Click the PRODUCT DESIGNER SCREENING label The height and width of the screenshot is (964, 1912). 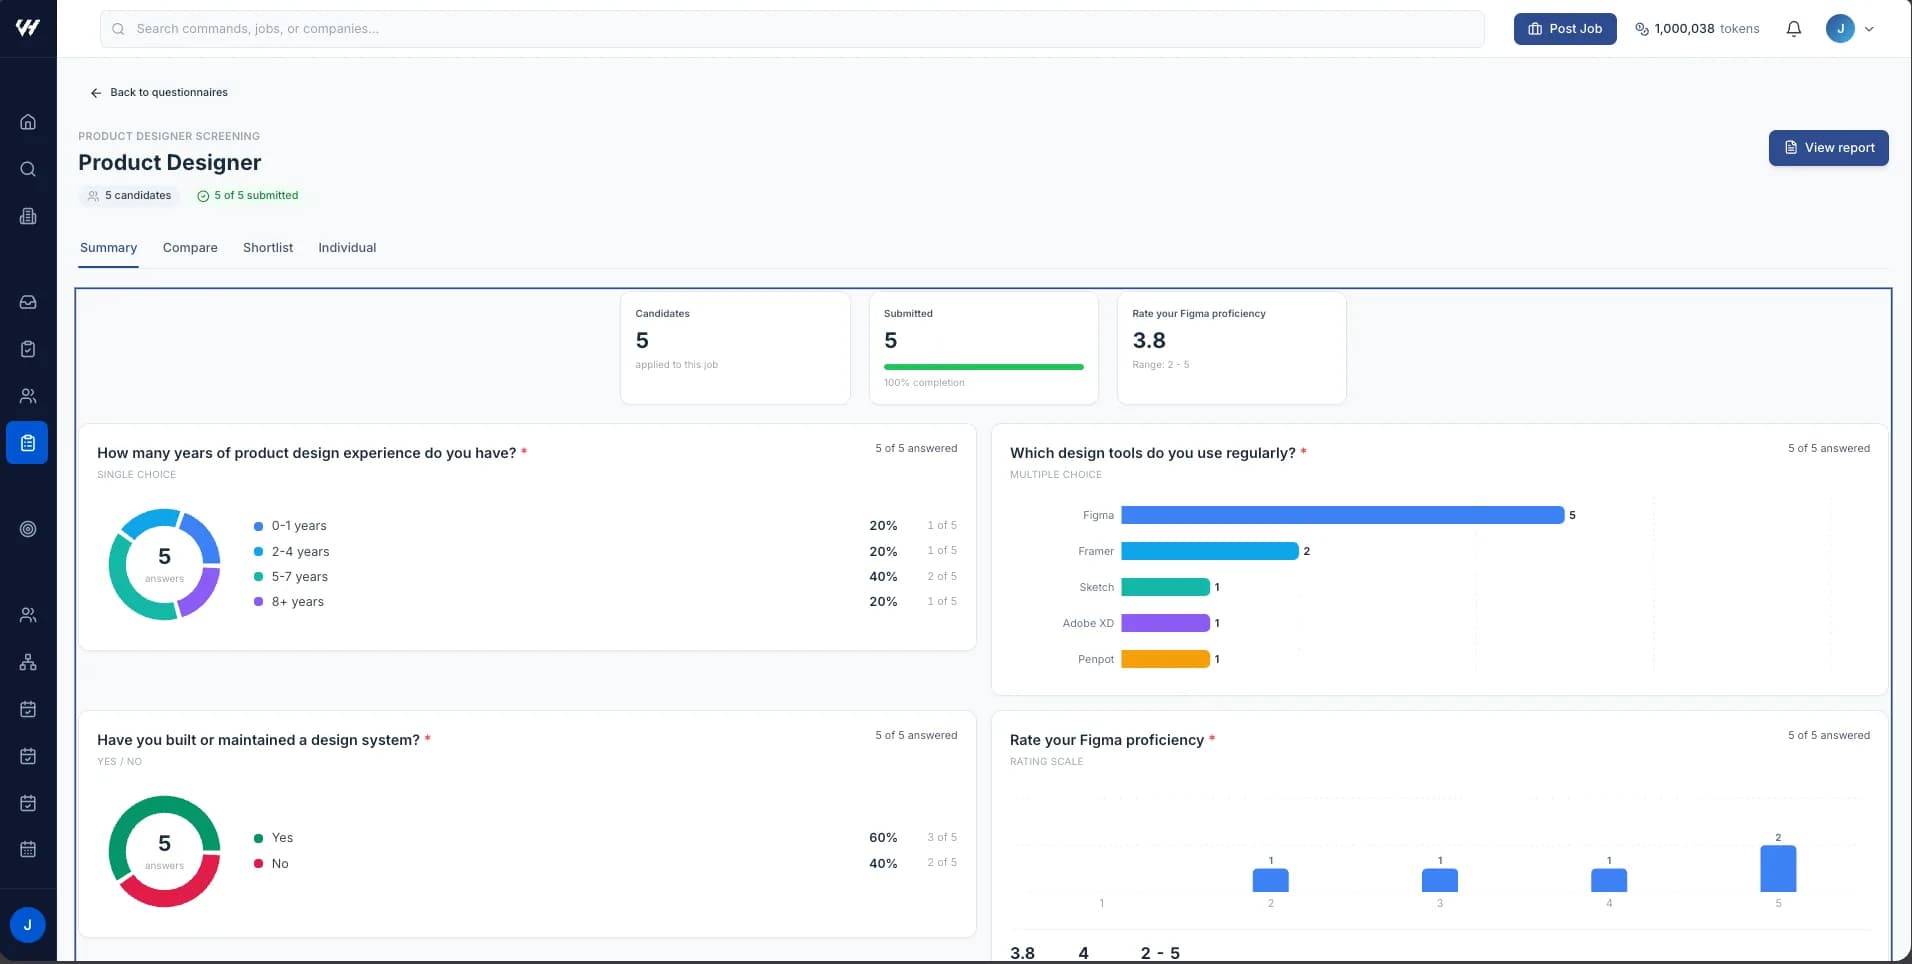(x=169, y=136)
